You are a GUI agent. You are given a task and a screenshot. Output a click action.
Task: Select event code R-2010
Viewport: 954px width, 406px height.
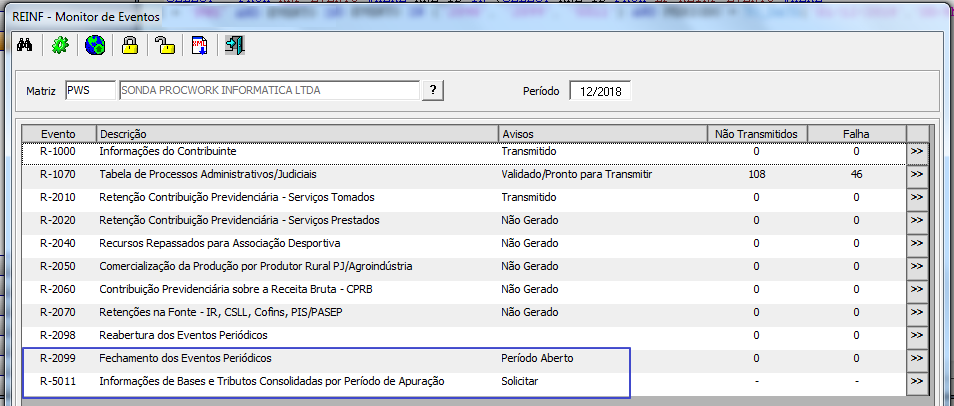click(x=57, y=197)
